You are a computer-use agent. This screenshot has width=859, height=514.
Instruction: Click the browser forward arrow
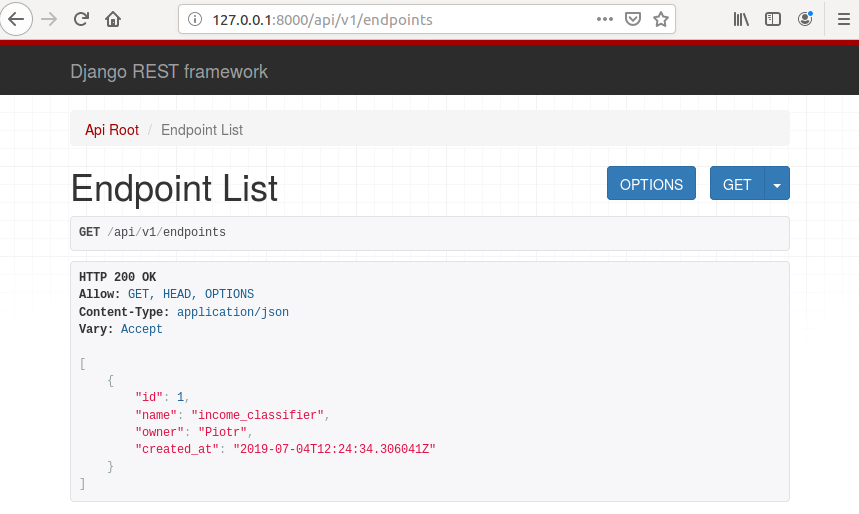click(x=49, y=19)
